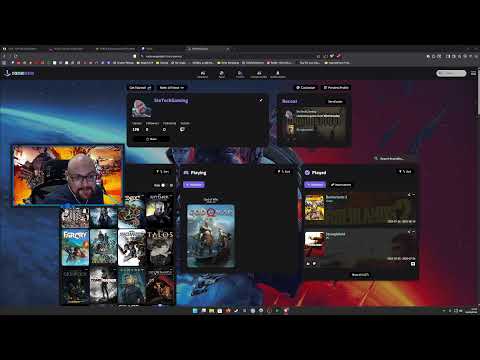Open the filter dropdown on the left game list
The height and width of the screenshot is (360, 480).
tap(163, 172)
